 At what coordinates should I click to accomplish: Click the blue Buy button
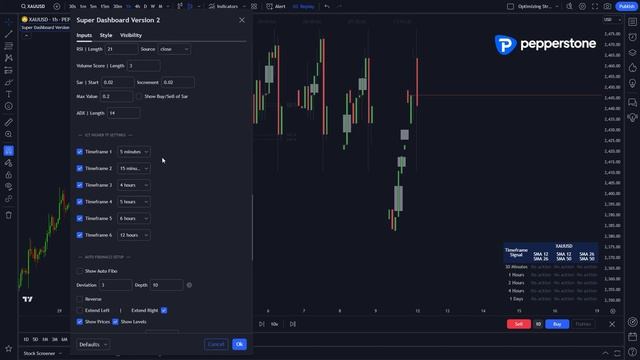click(x=557, y=324)
